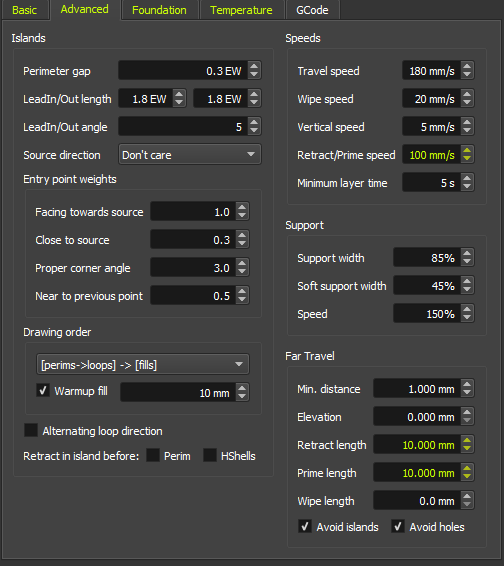Open the GCode tab
The width and height of the screenshot is (504, 566).
tap(312, 10)
